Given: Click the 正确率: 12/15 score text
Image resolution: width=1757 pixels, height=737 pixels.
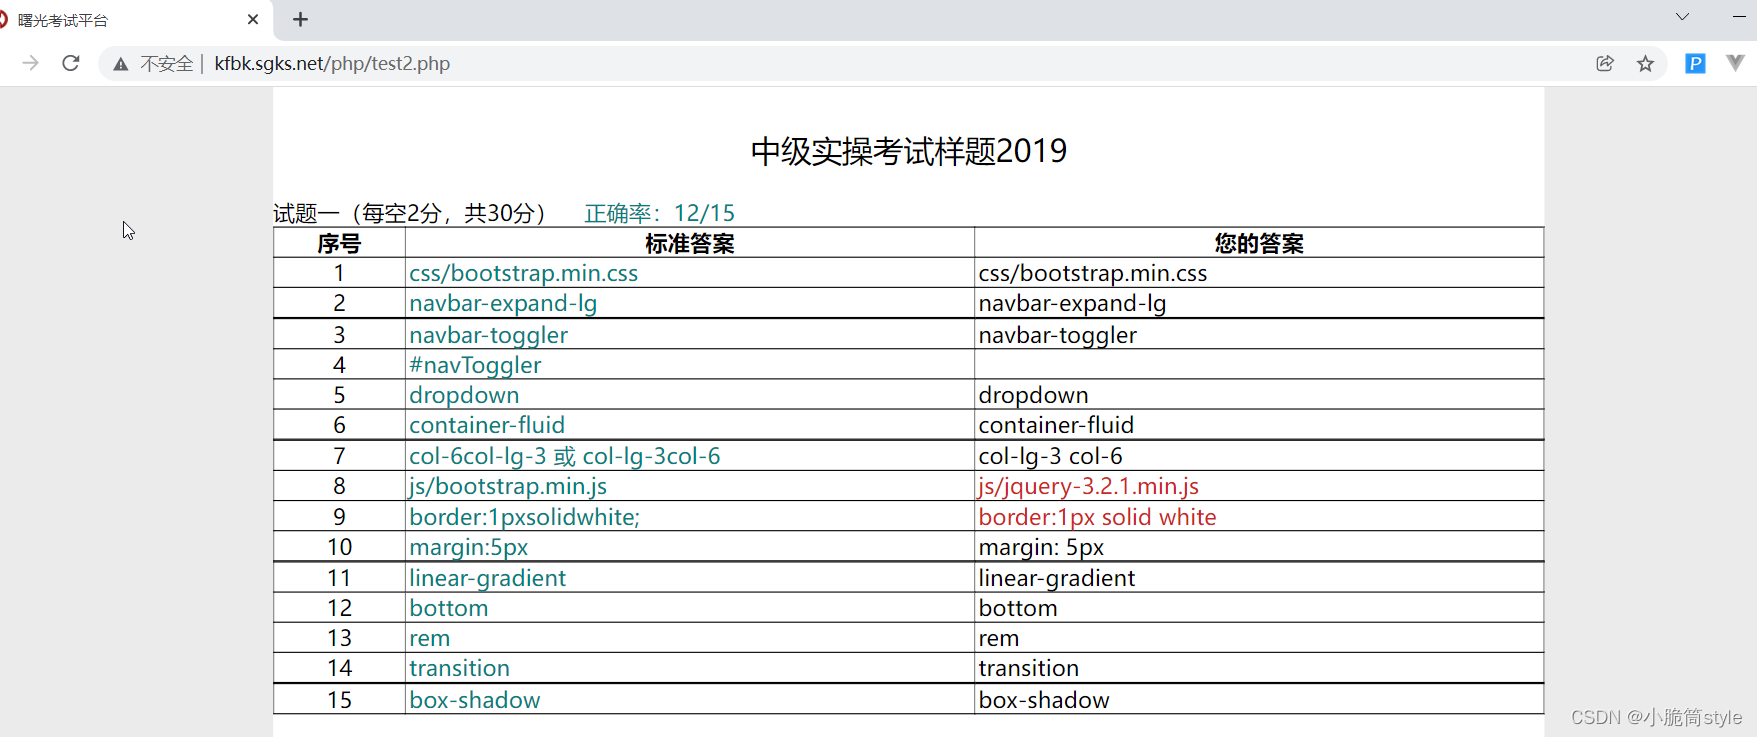Looking at the screenshot, I should 659,213.
